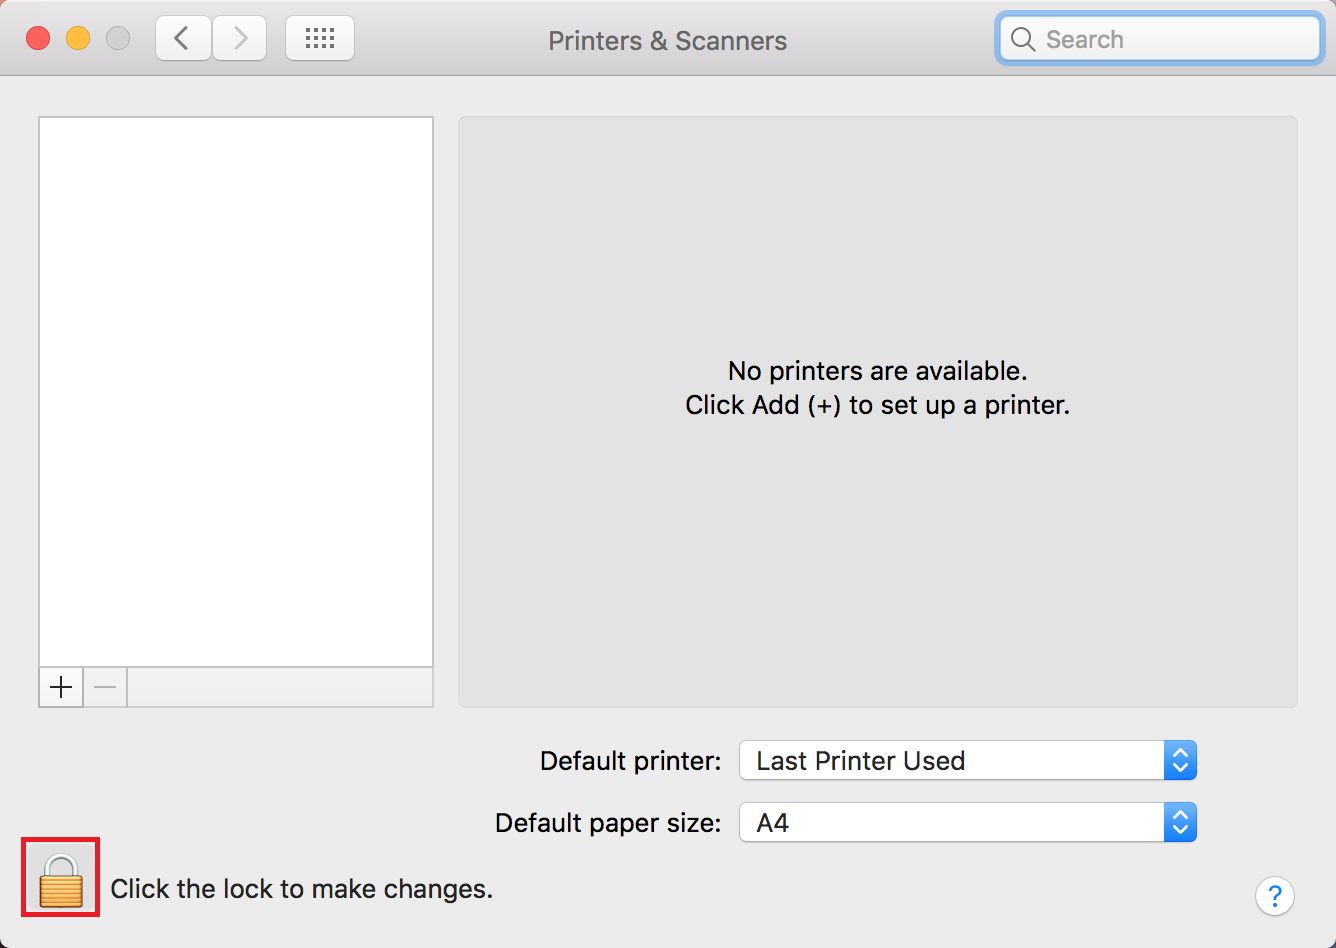
Task: Focus the Search text field
Action: (1160, 39)
